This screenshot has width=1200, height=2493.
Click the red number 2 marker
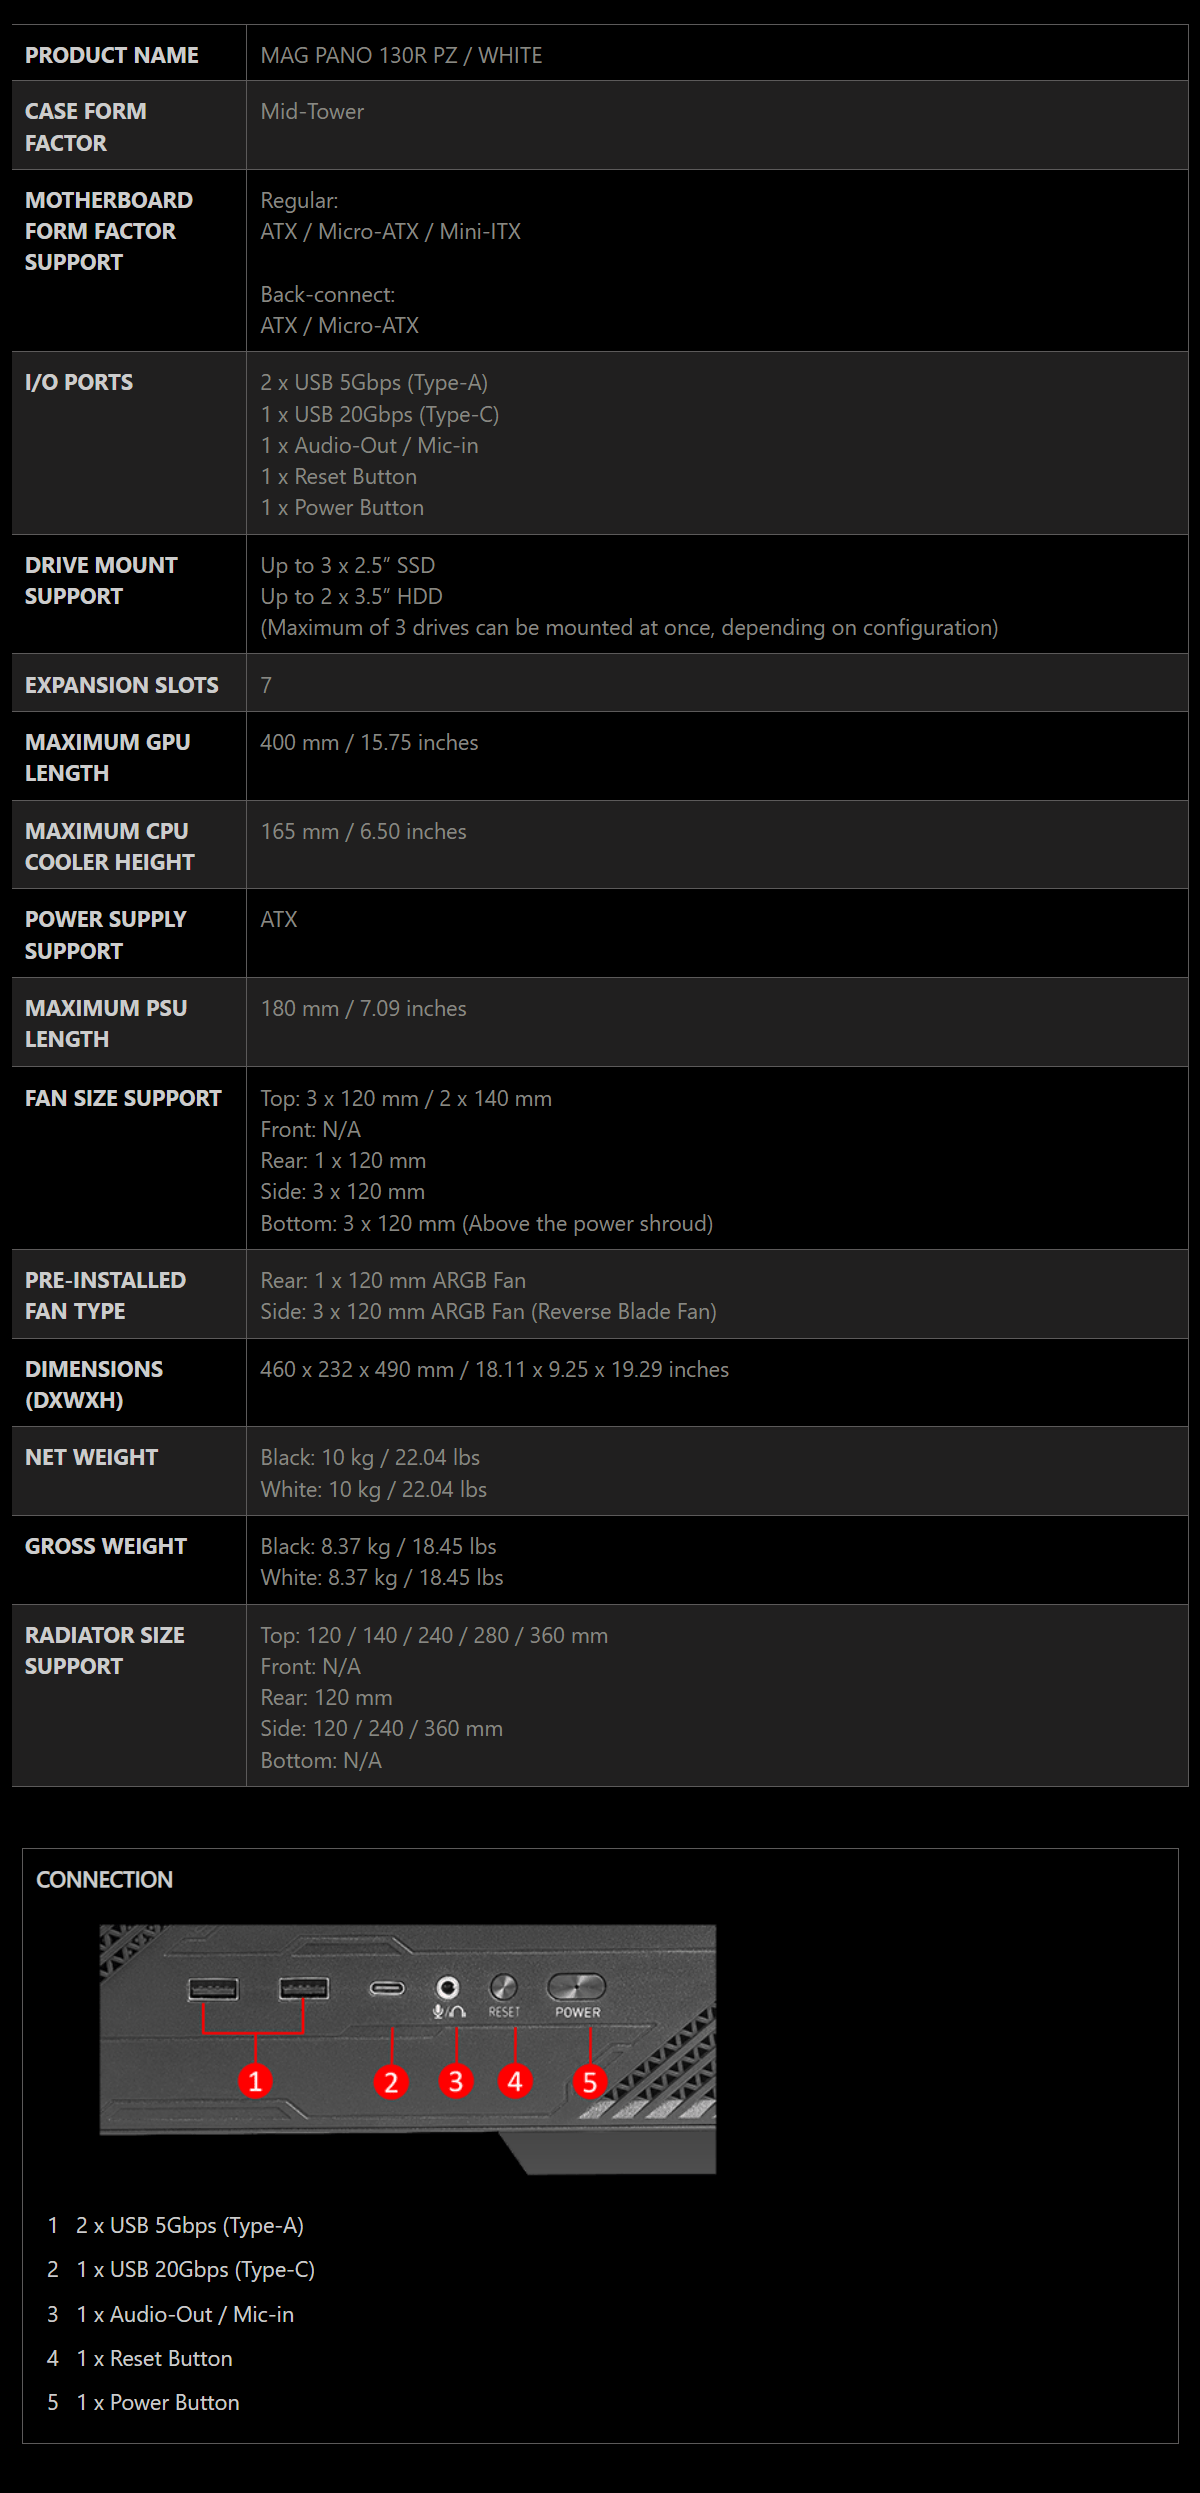(391, 2082)
